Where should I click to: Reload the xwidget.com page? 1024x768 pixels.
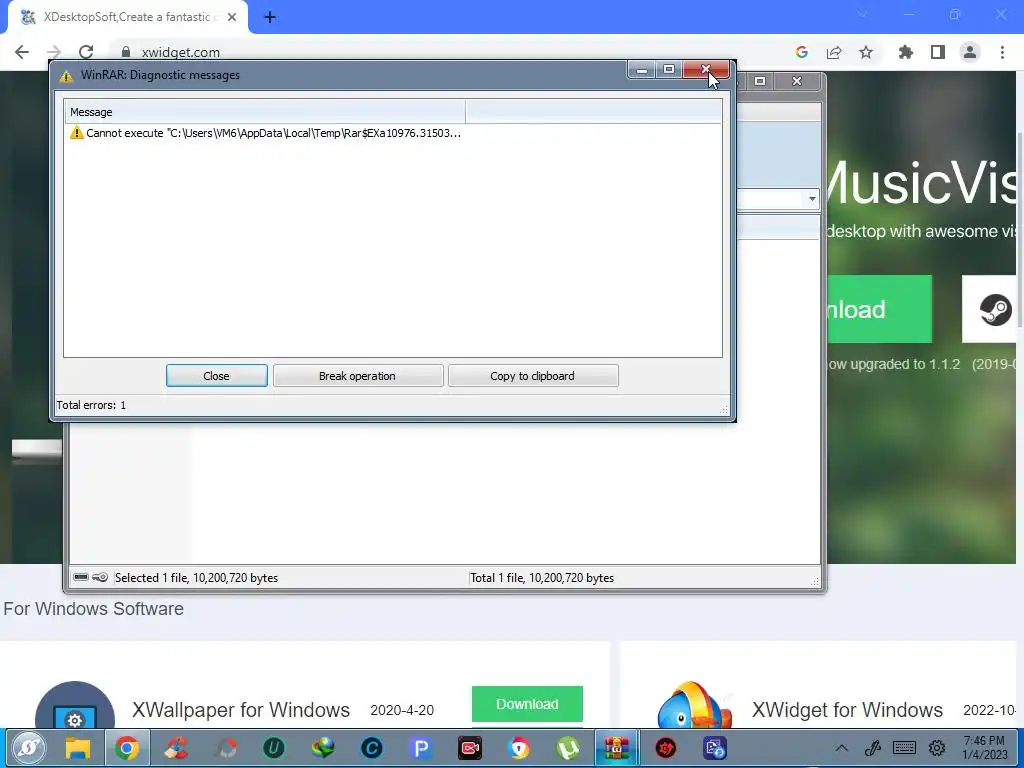pyautogui.click(x=86, y=52)
